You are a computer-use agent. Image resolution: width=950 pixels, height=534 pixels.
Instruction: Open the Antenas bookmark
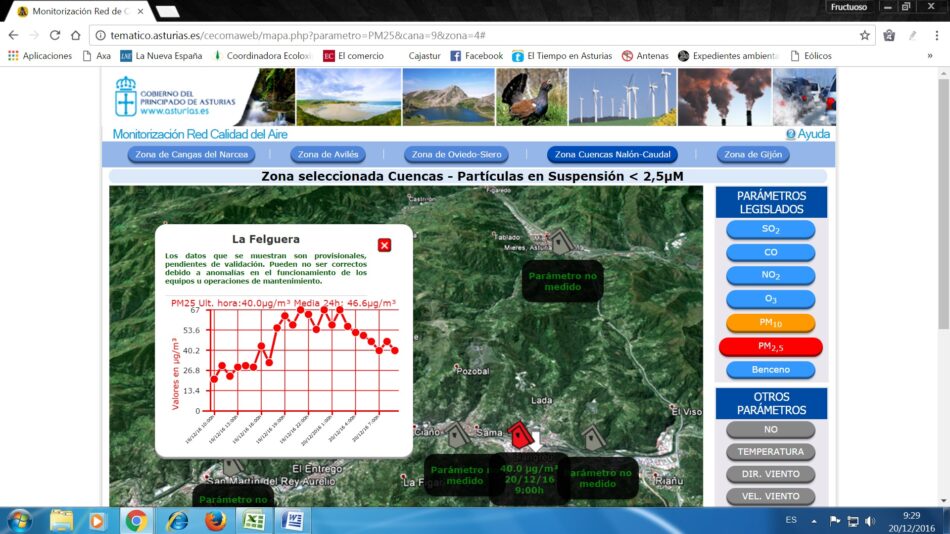645,56
